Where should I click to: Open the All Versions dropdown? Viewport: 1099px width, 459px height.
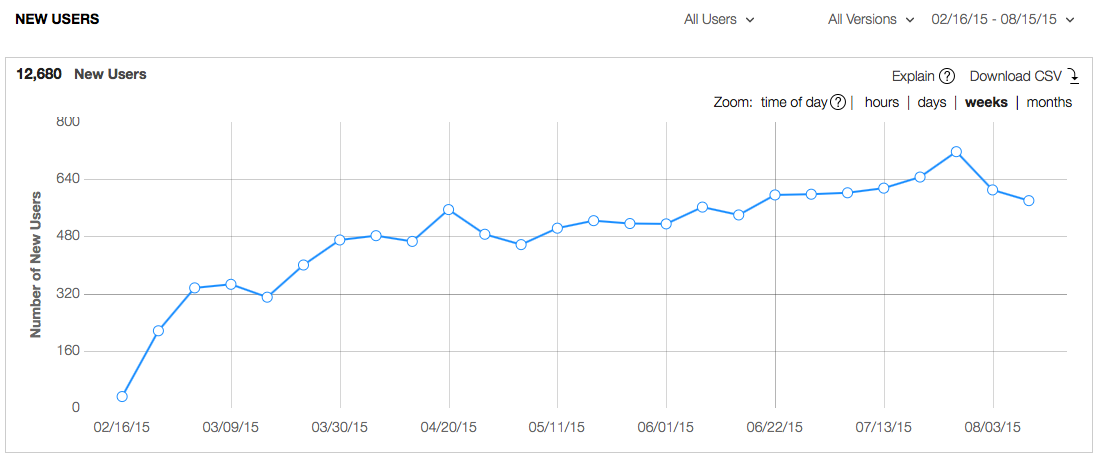coord(871,20)
